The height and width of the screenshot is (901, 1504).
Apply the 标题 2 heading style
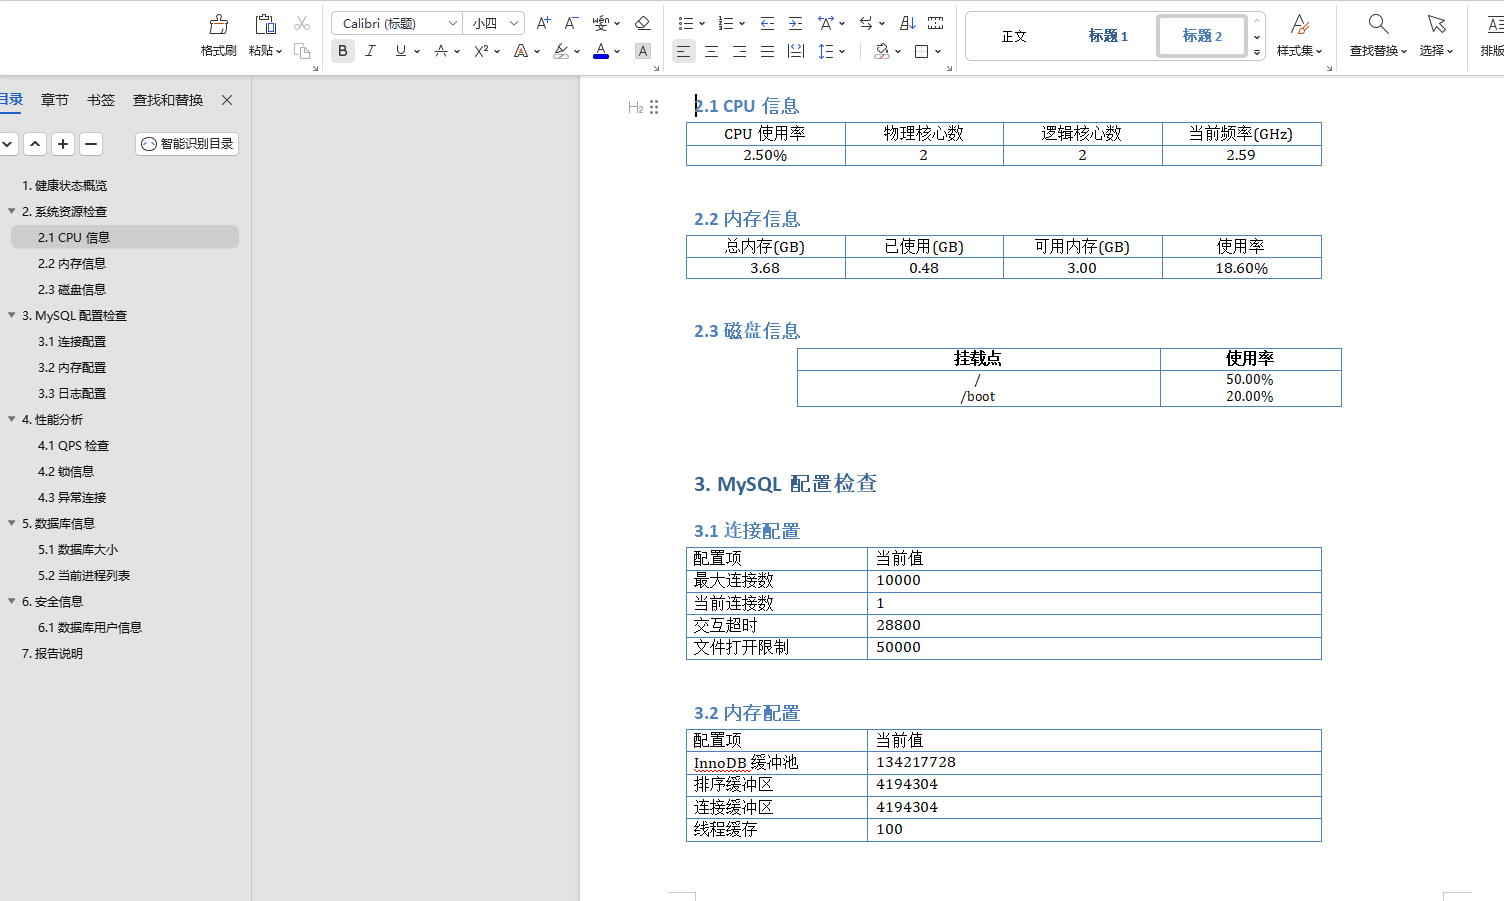(1202, 36)
